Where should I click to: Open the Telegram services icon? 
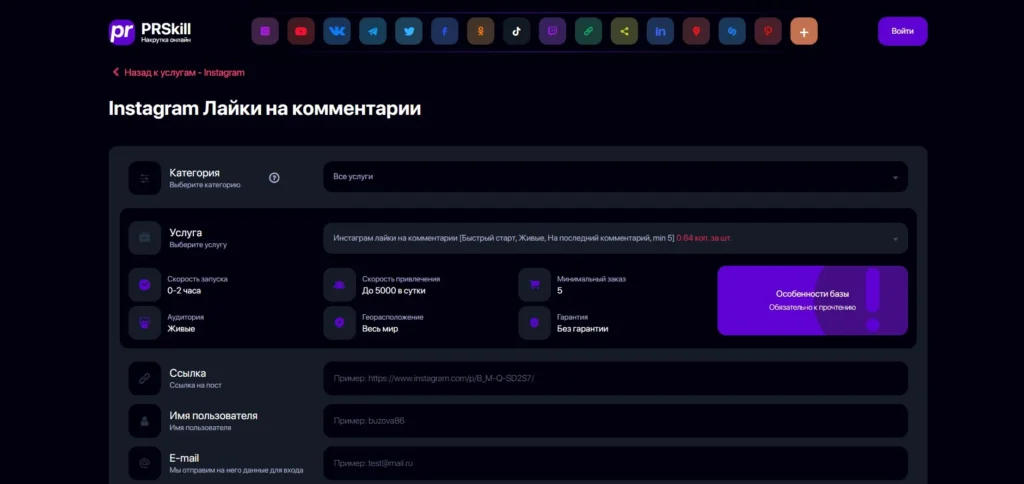click(x=373, y=31)
